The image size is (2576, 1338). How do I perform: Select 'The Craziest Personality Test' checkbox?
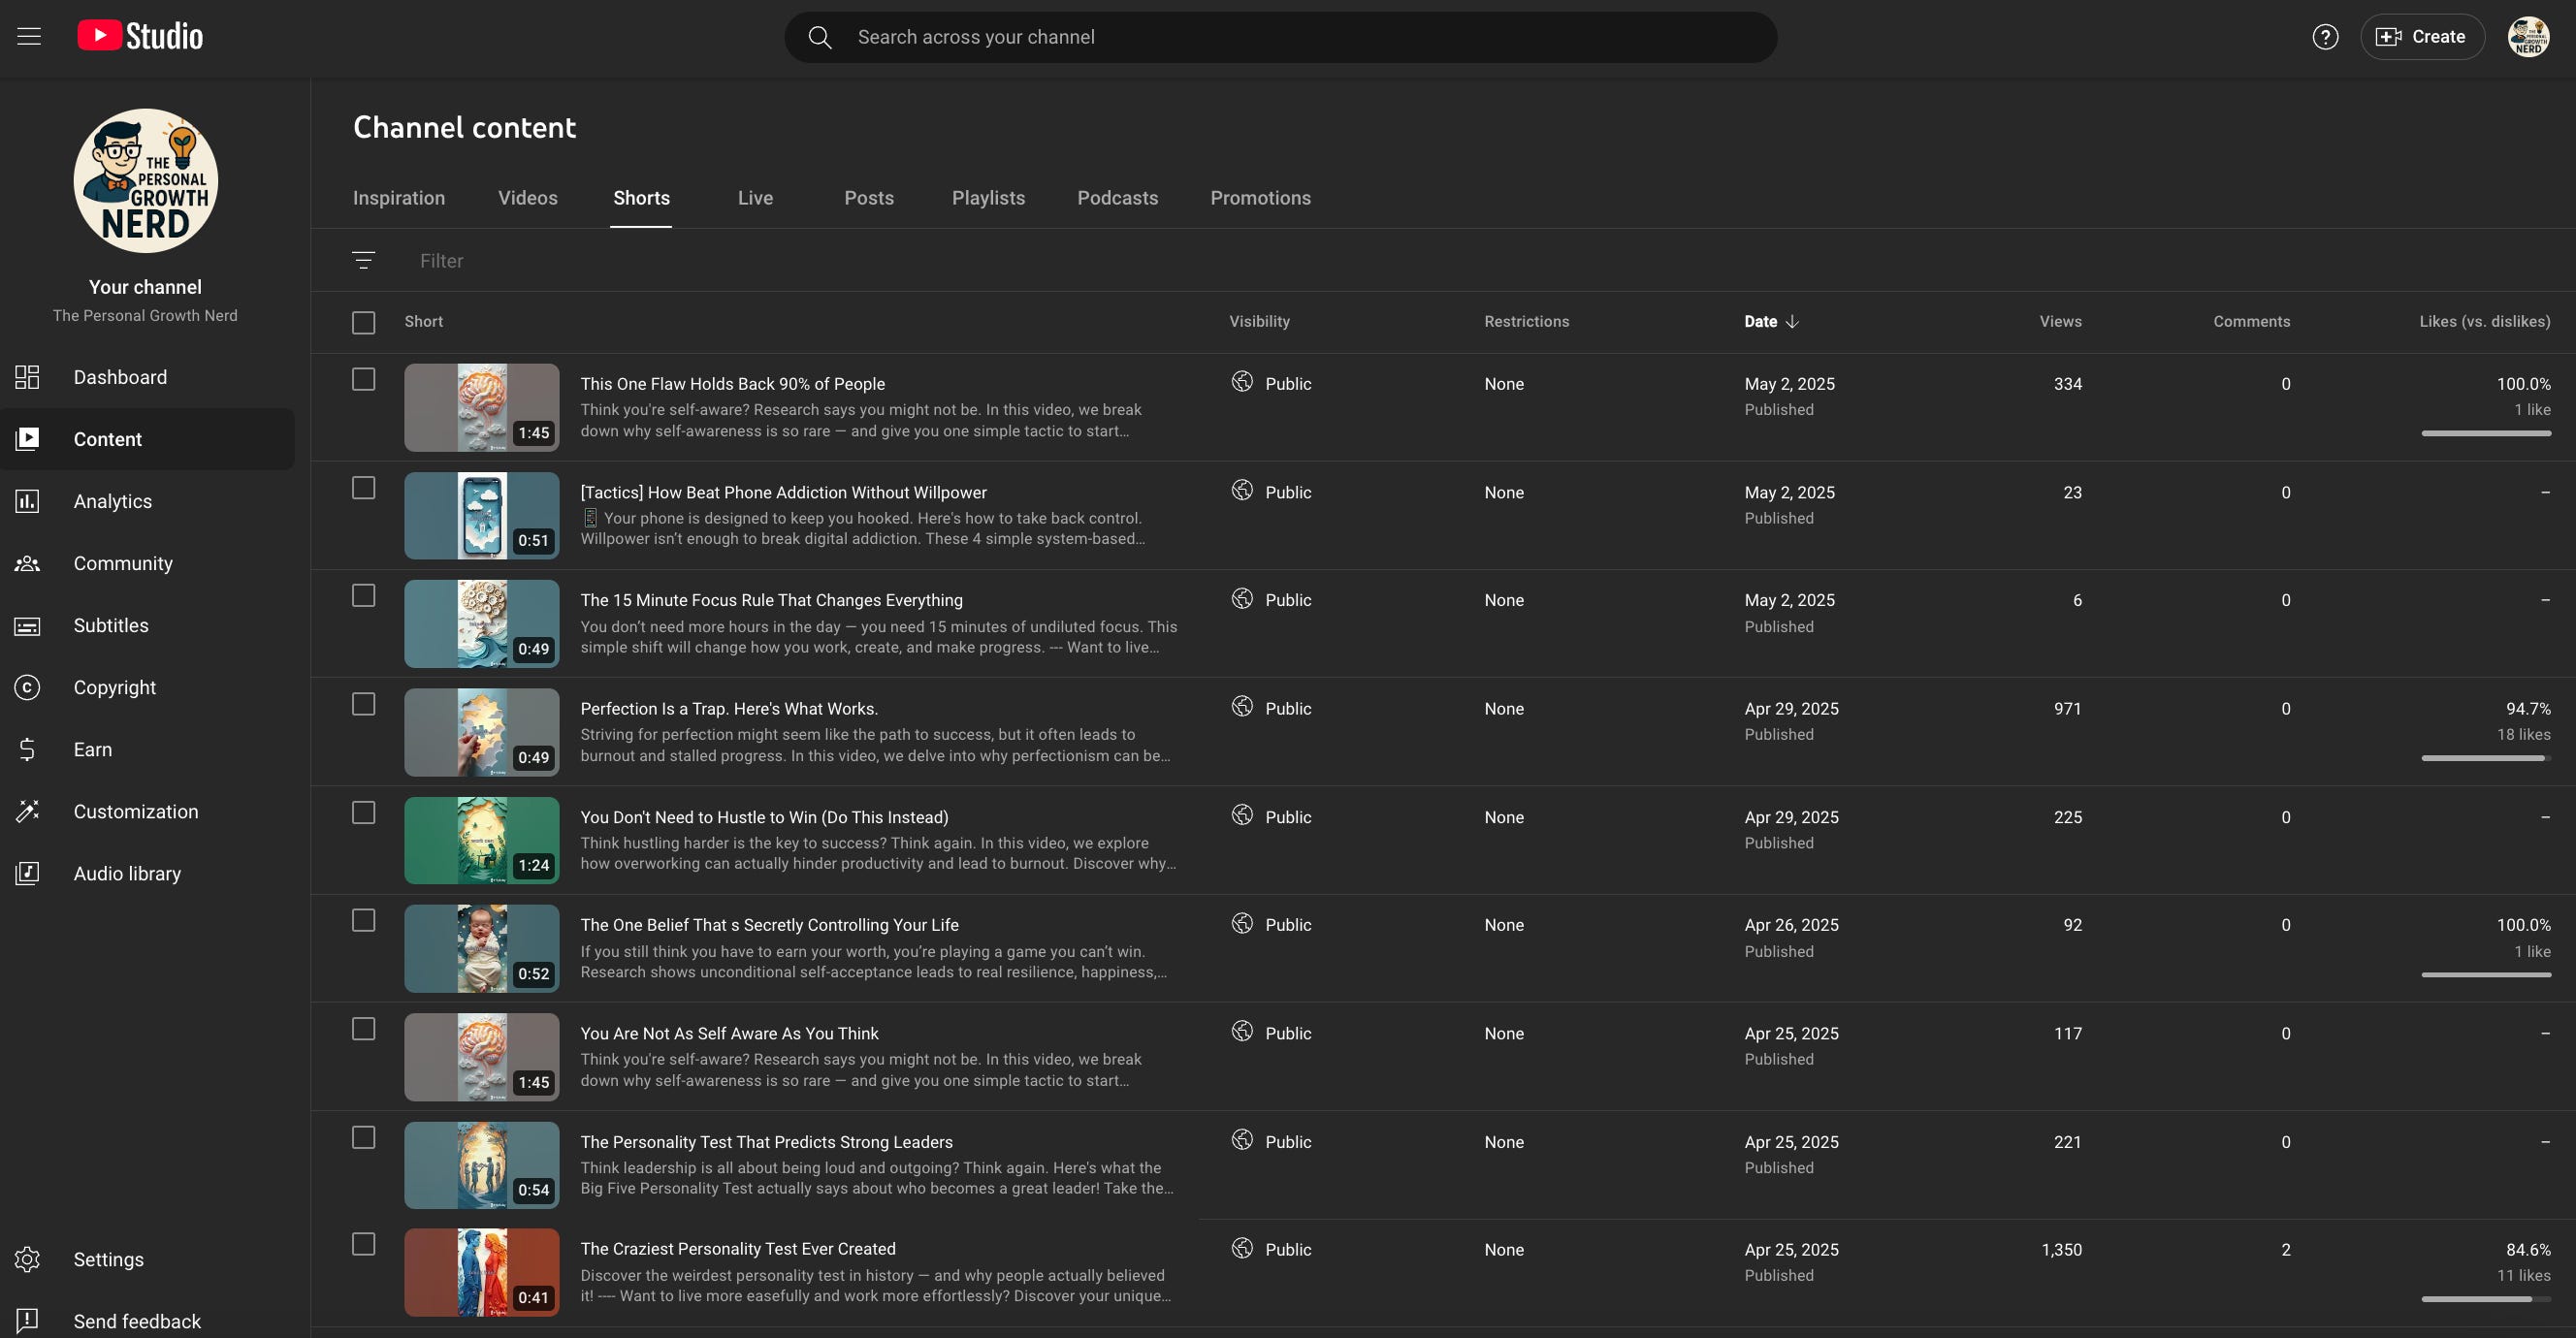[x=364, y=1244]
